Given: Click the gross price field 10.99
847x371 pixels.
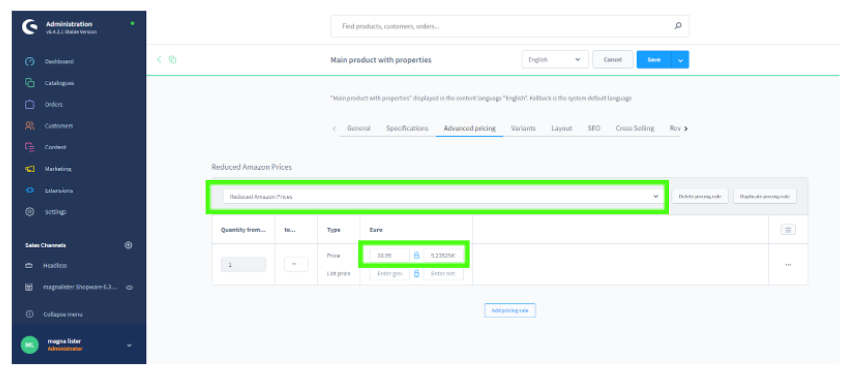Looking at the screenshot, I should click(x=389, y=255).
